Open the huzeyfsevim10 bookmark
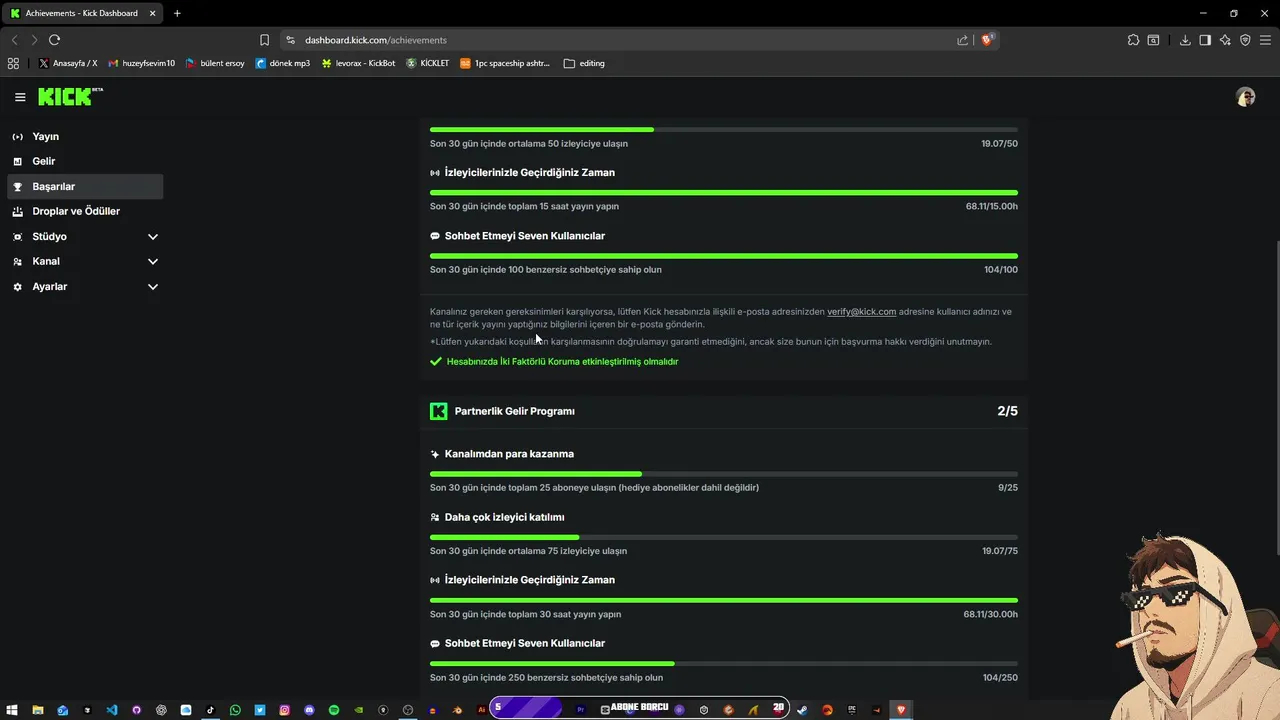 (x=141, y=63)
